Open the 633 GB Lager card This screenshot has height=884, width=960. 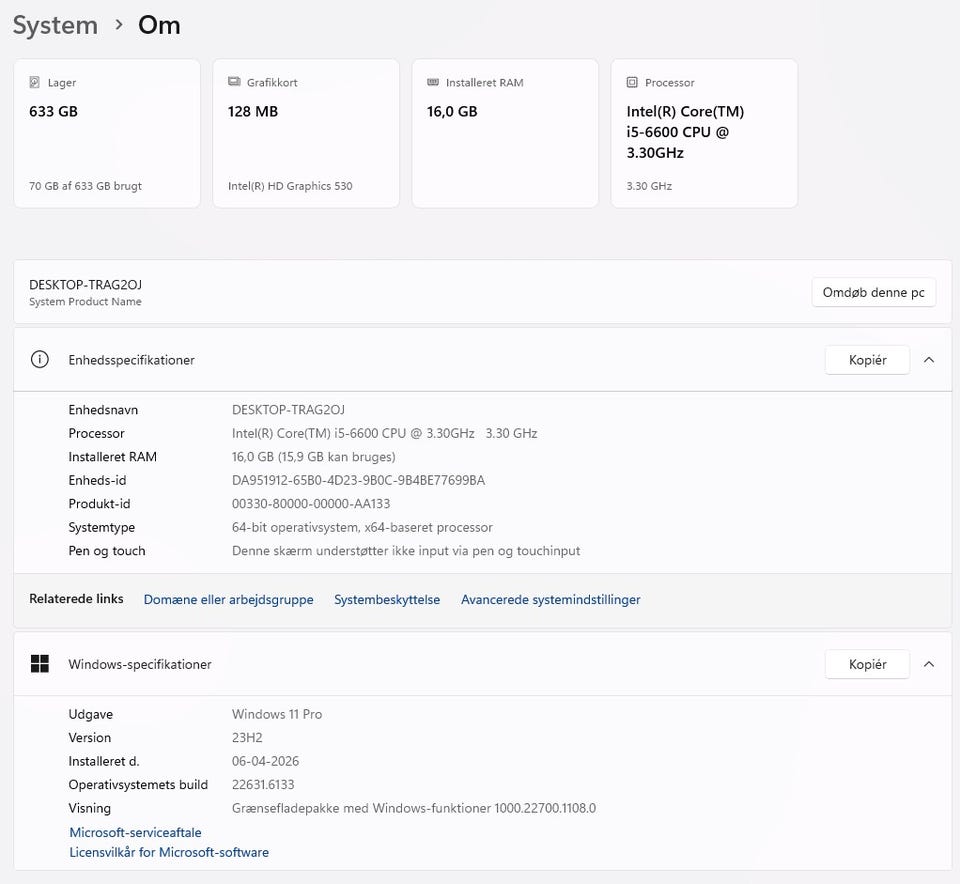[107, 134]
